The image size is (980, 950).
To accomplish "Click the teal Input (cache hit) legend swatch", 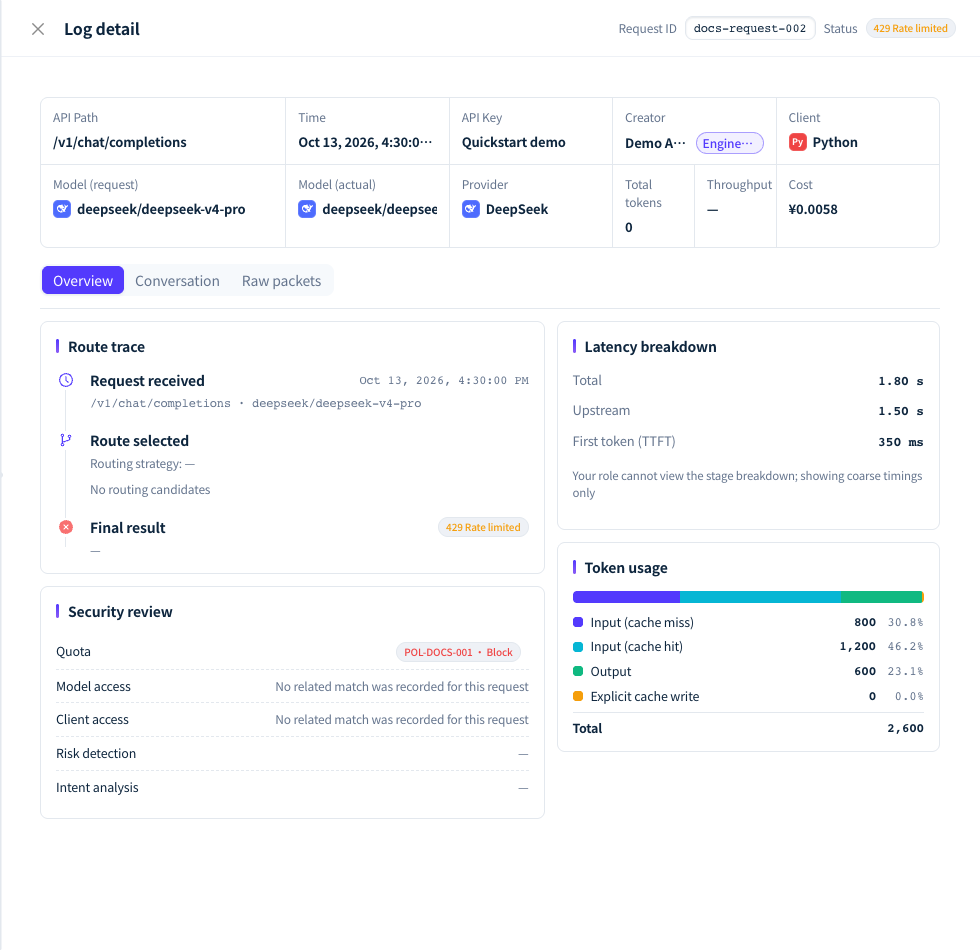I will pos(578,647).
